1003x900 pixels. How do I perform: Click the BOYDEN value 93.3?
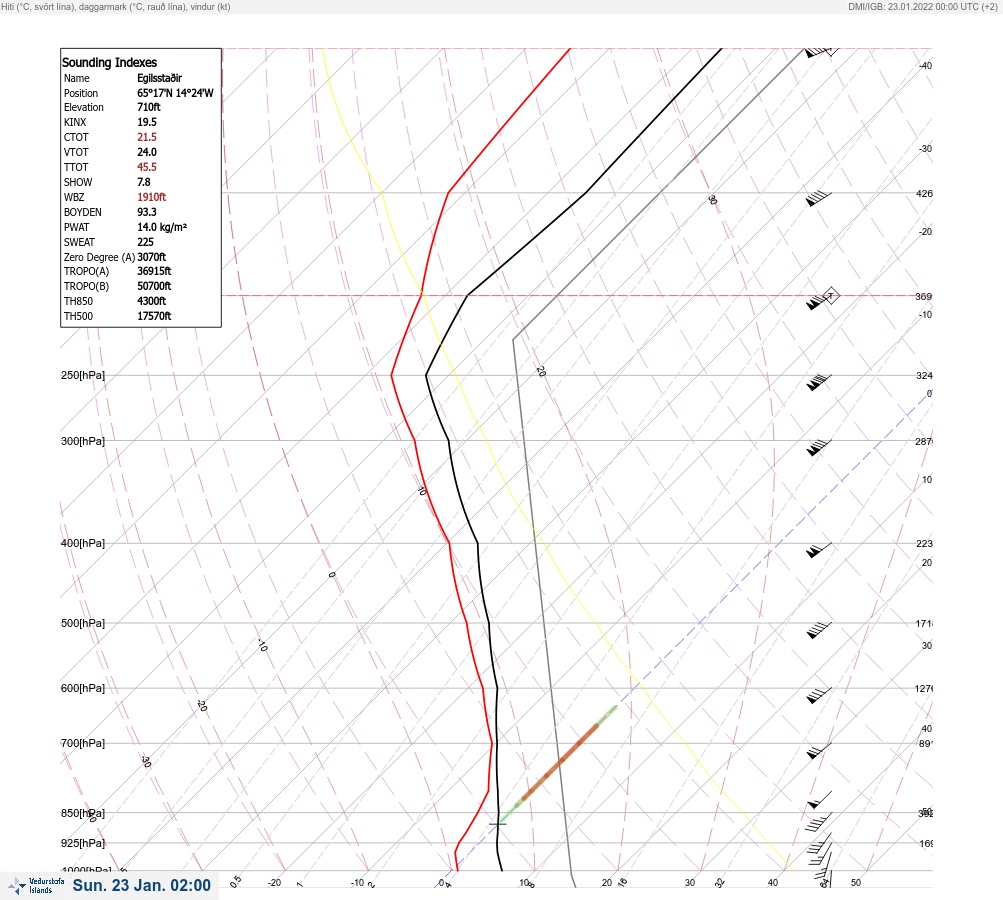click(x=146, y=212)
